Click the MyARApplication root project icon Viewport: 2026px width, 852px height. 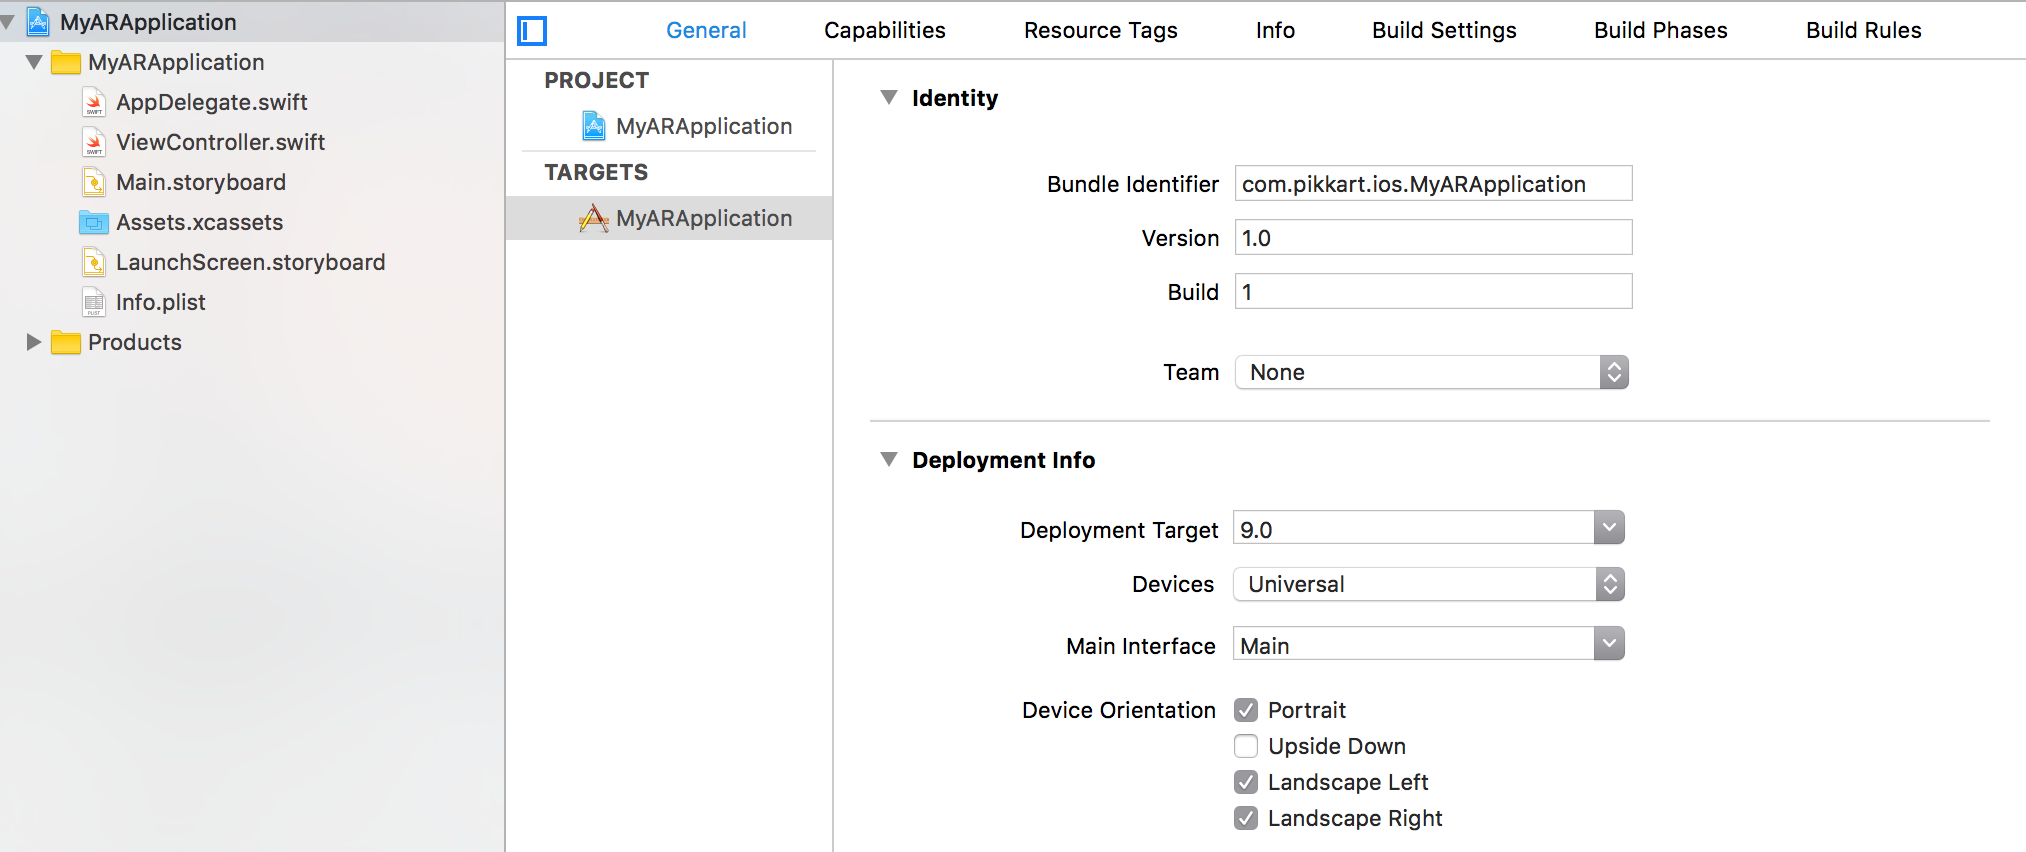point(38,21)
